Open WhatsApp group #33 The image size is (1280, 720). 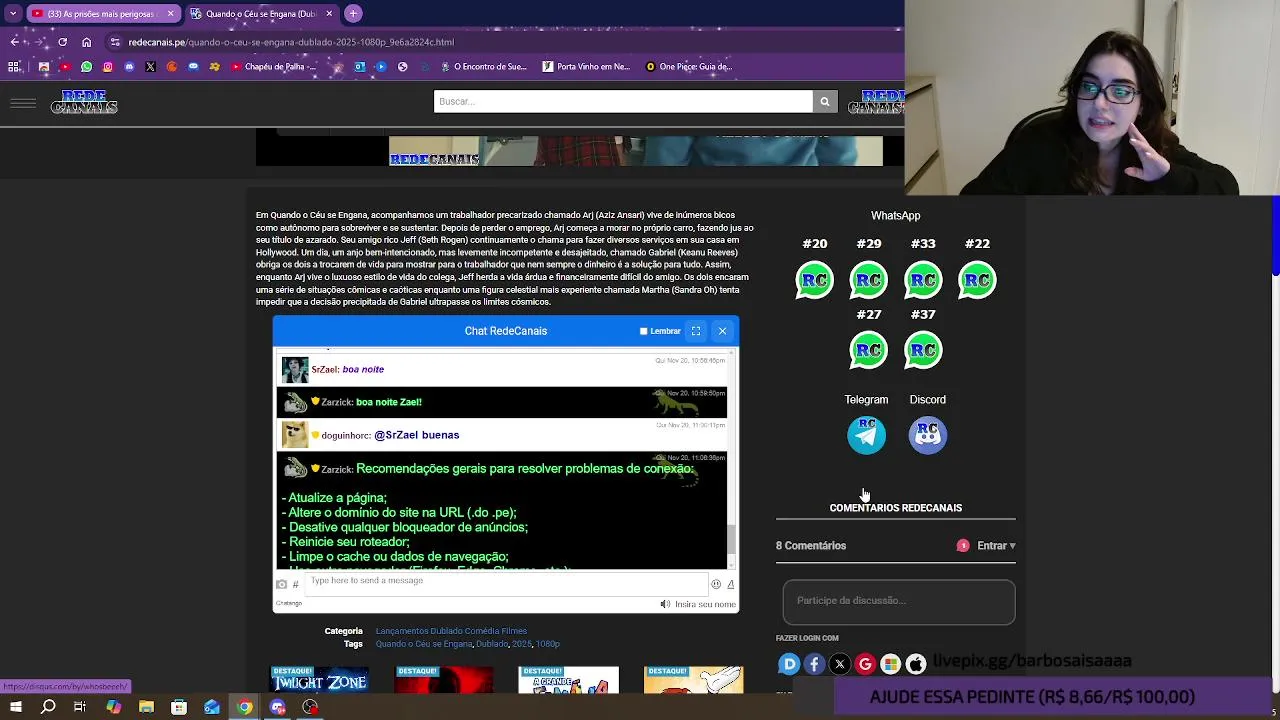923,280
